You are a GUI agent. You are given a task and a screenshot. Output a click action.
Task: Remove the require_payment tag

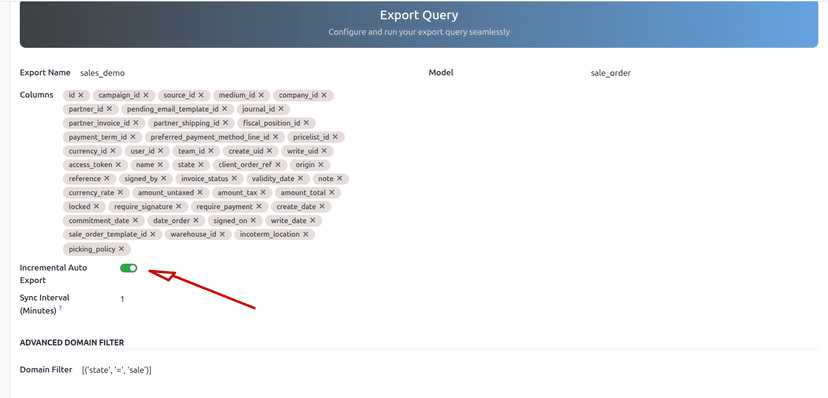(259, 206)
